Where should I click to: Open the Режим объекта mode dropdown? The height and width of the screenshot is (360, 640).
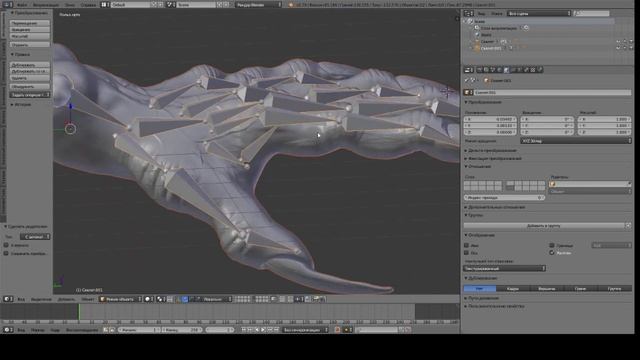[x=120, y=299]
